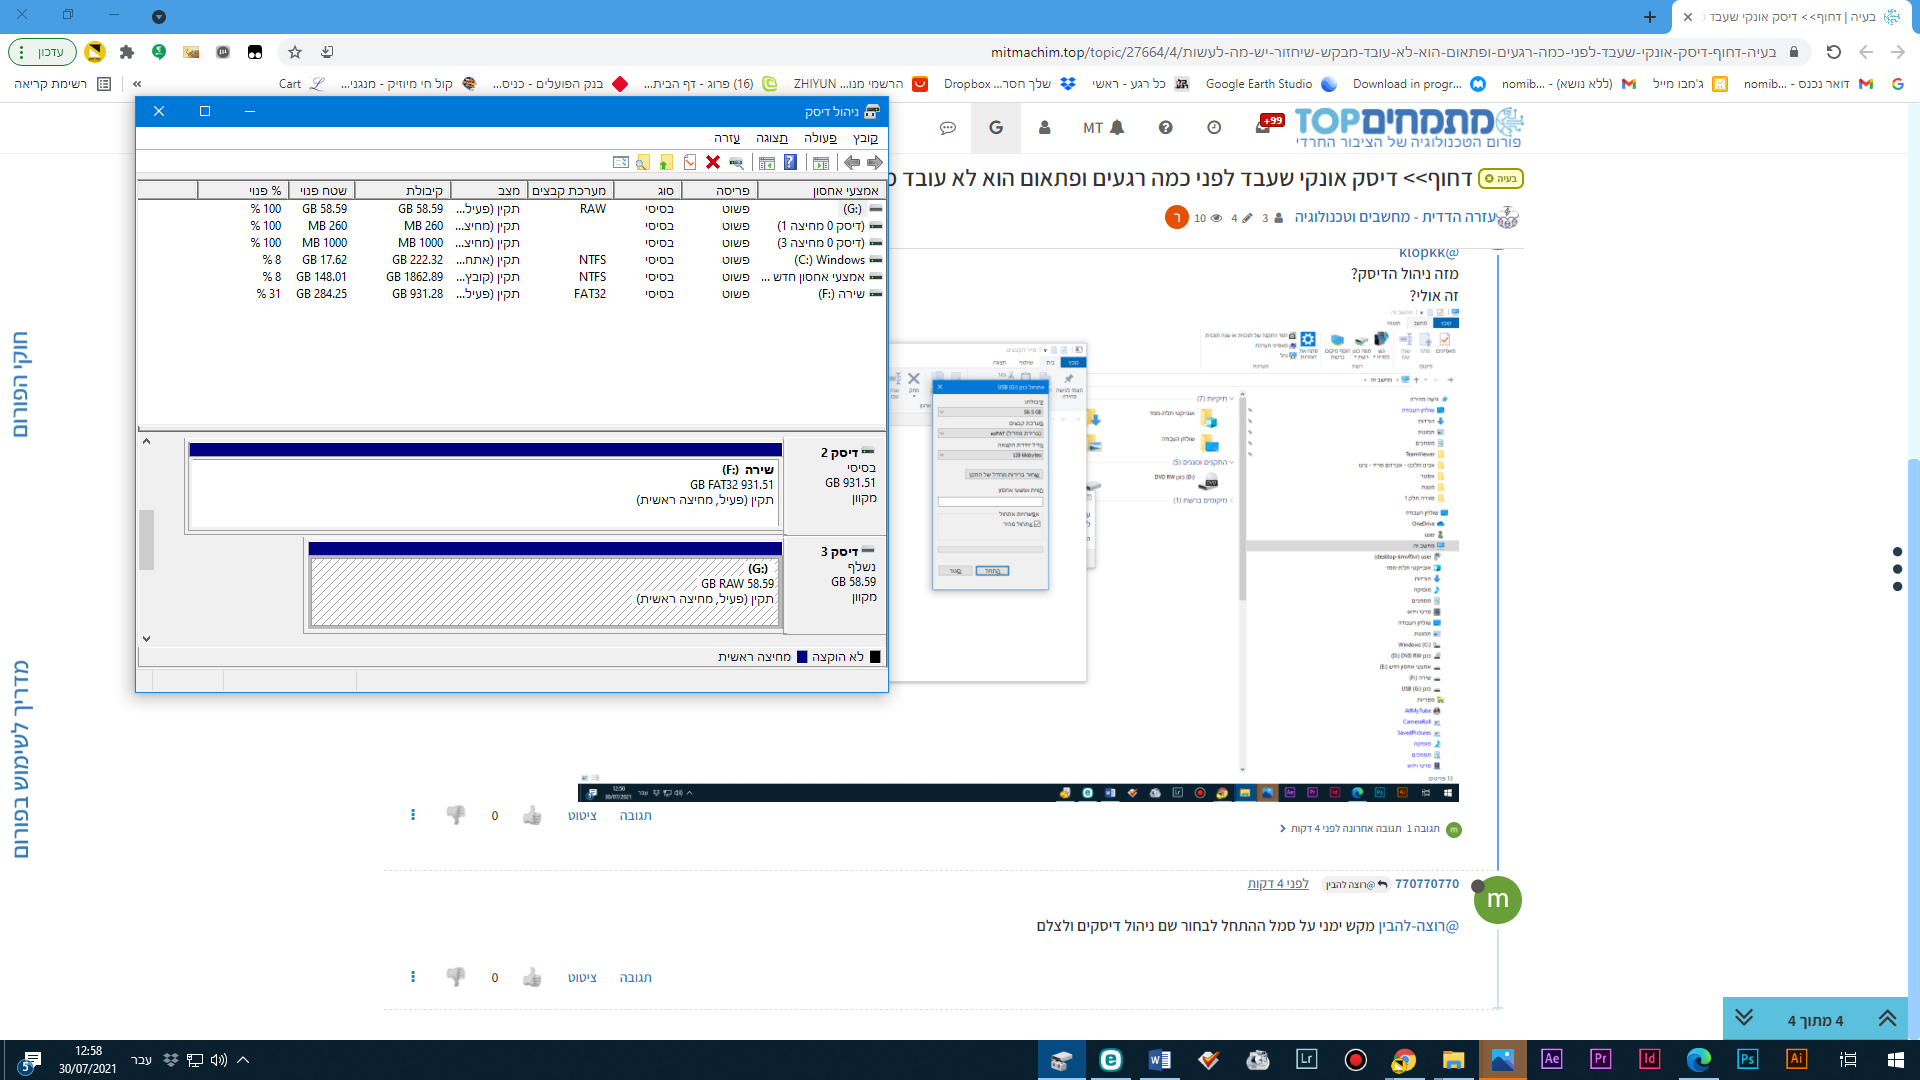
Task: Open Windows Start menu
Action: pyautogui.click(x=1895, y=1059)
